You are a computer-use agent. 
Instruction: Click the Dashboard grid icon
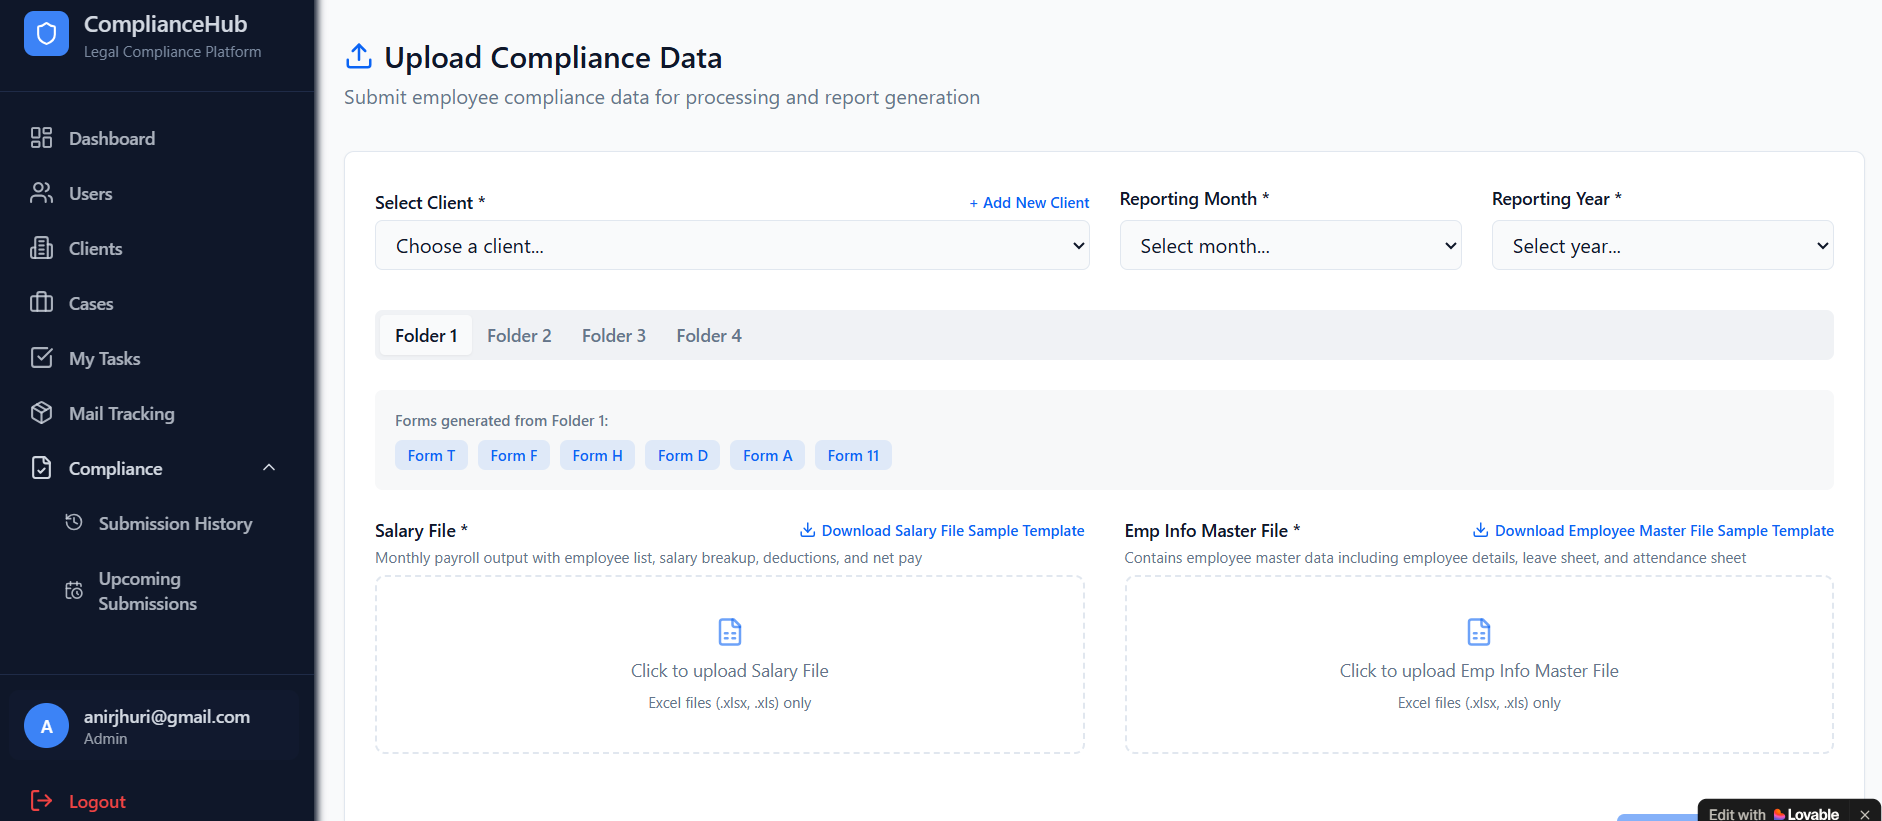[41, 138]
